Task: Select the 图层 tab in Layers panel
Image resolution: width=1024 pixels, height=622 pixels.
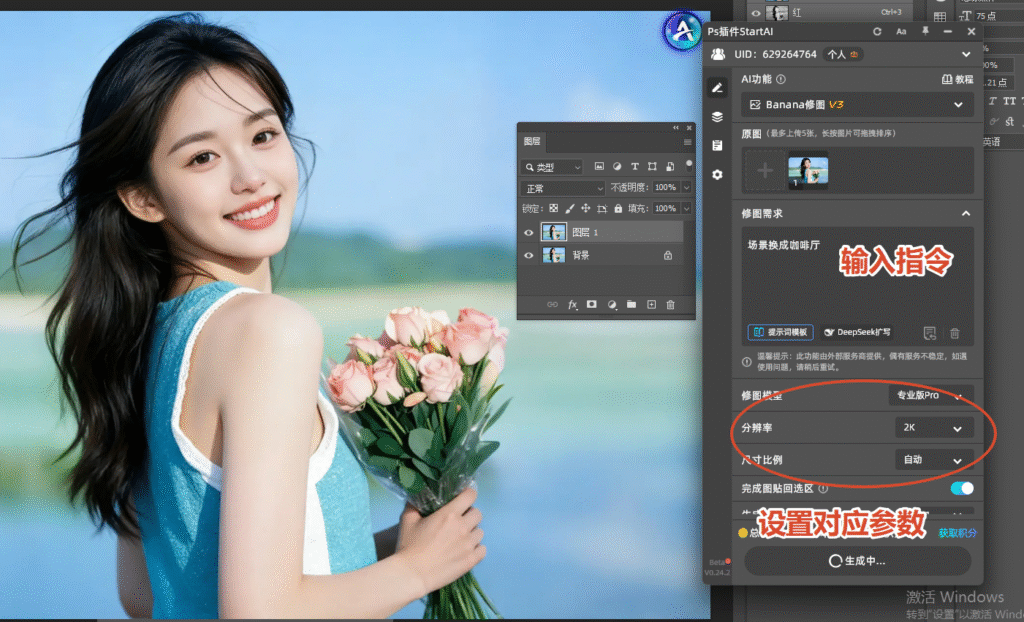Action: 532,141
